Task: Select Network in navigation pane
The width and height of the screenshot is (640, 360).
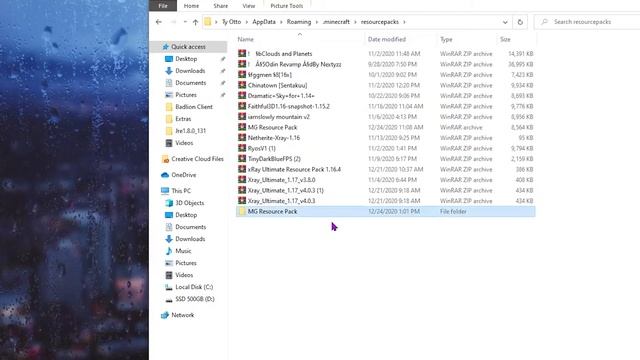Action: [x=182, y=315]
